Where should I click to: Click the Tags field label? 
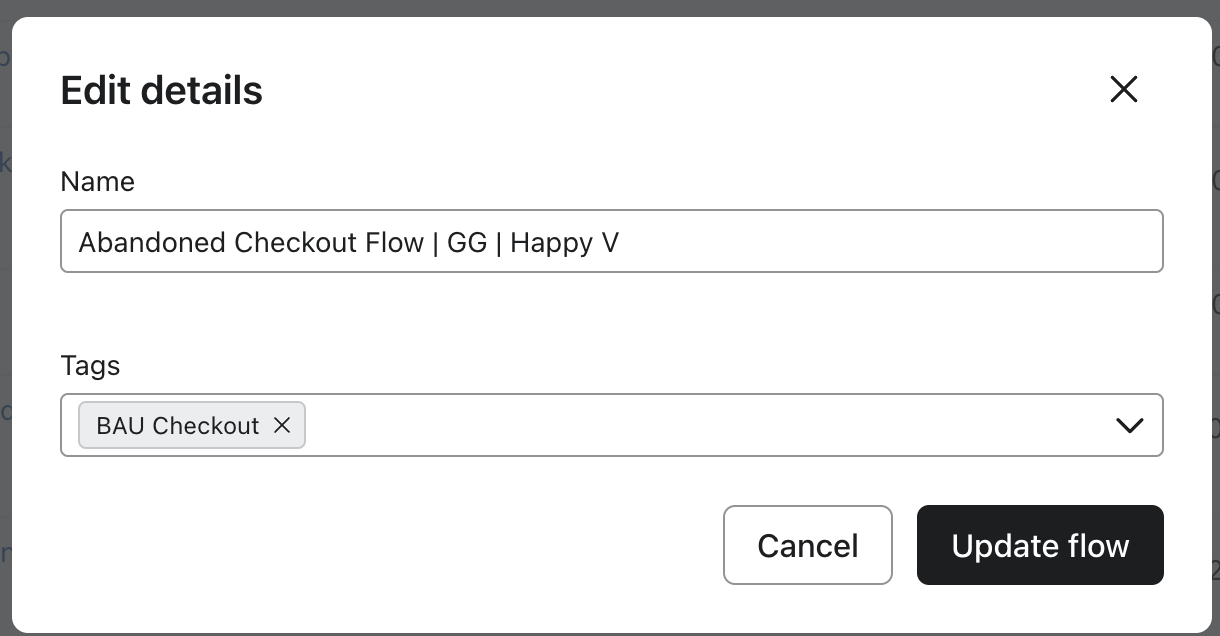[90, 365]
